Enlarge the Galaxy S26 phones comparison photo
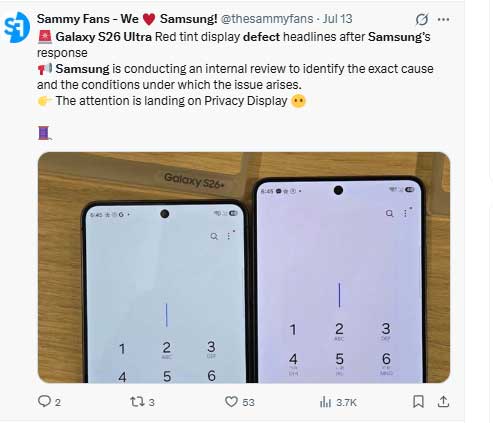The image size is (493, 423). [244, 267]
